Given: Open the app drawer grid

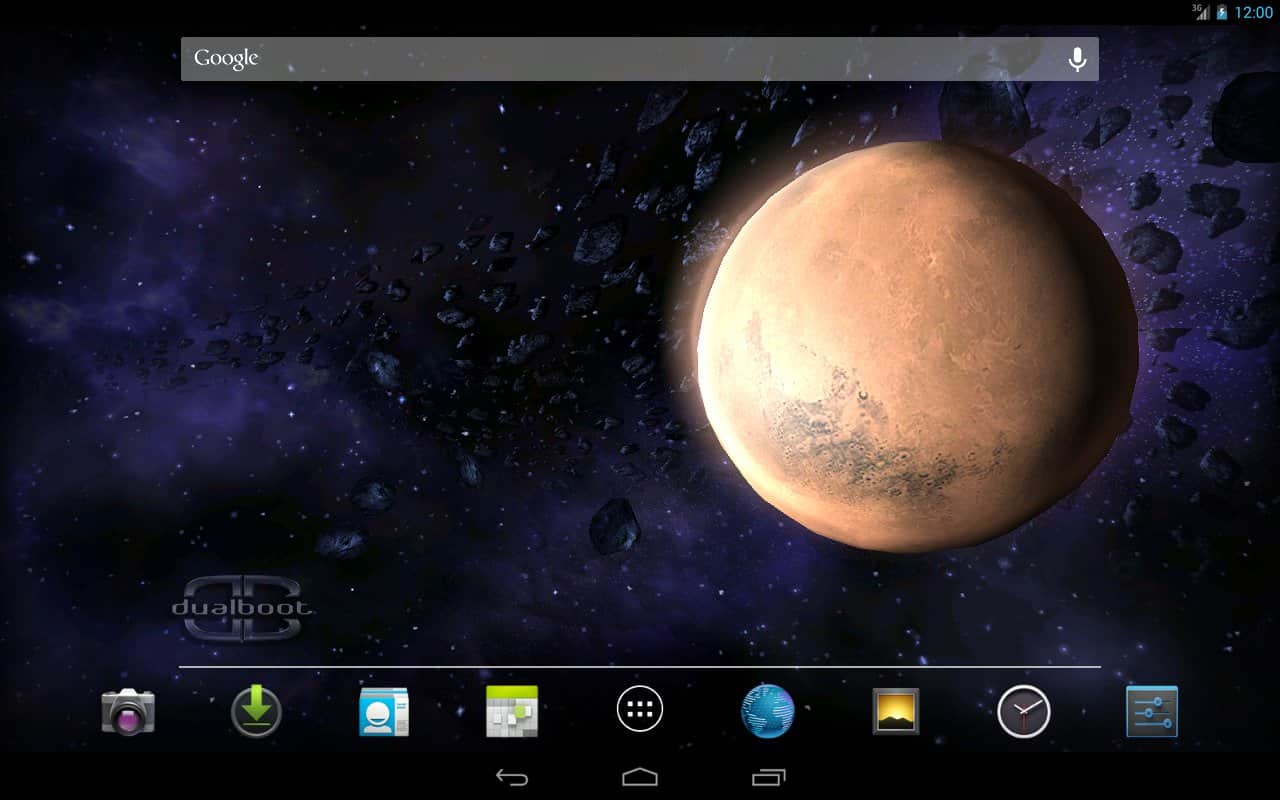Looking at the screenshot, I should (x=640, y=711).
